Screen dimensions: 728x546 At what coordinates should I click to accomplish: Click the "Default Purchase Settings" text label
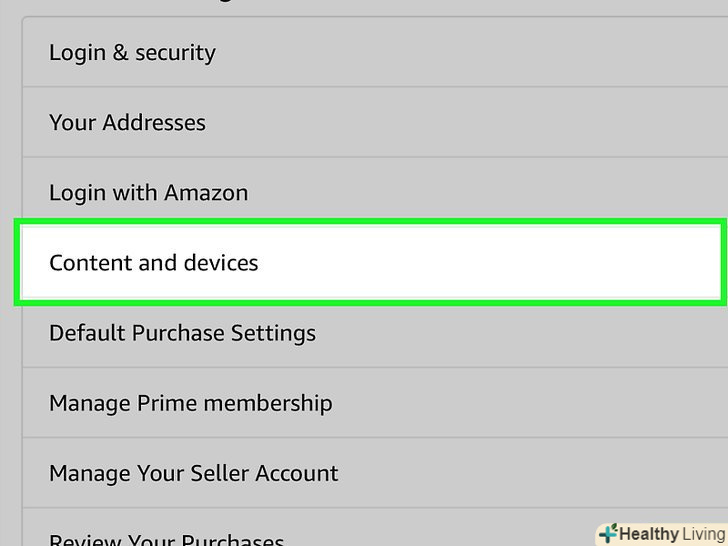[182, 333]
